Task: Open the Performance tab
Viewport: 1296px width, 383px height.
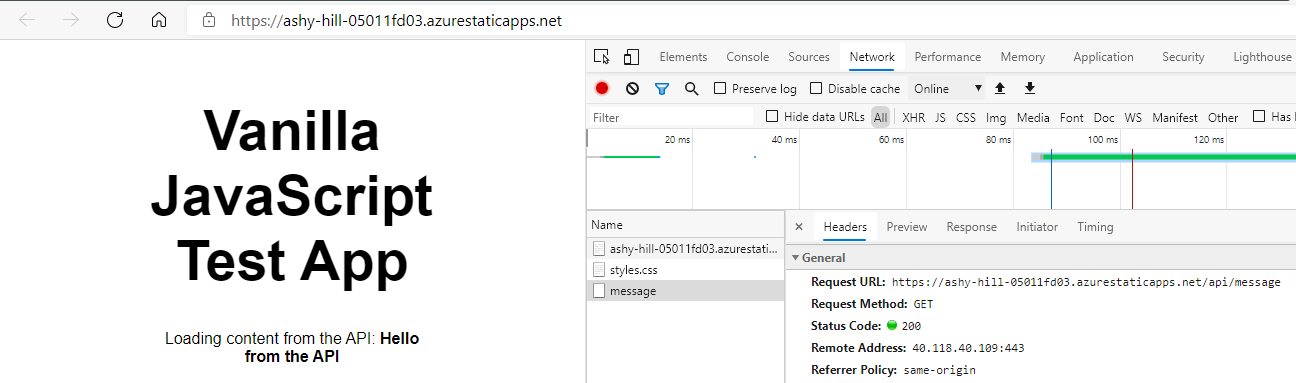Action: point(948,57)
